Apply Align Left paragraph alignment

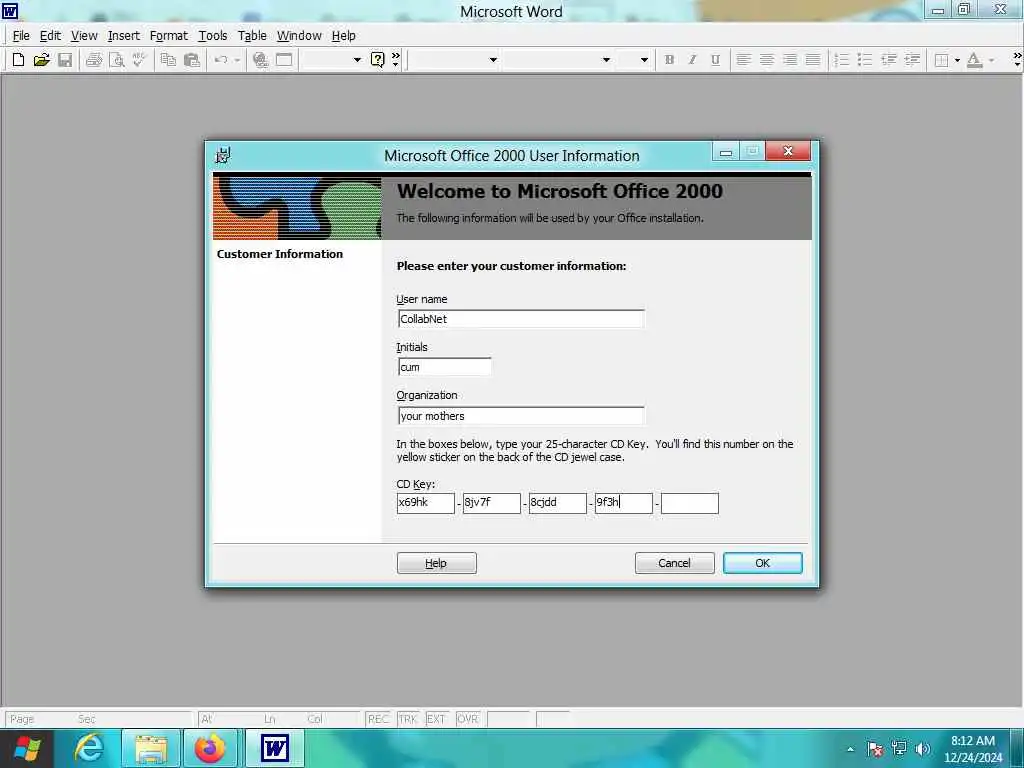pyautogui.click(x=743, y=60)
